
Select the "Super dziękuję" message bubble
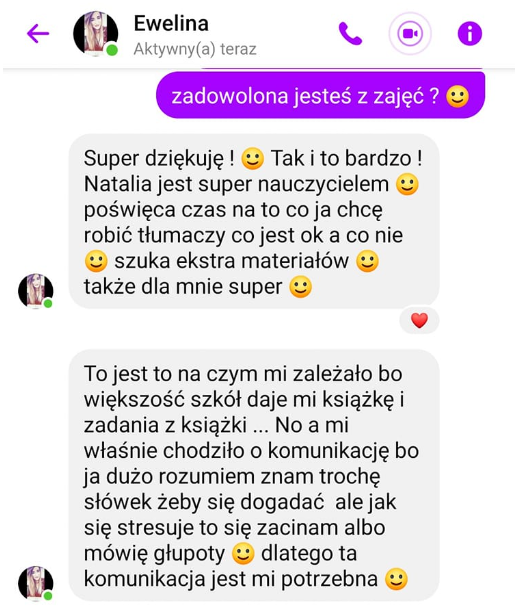point(254,221)
